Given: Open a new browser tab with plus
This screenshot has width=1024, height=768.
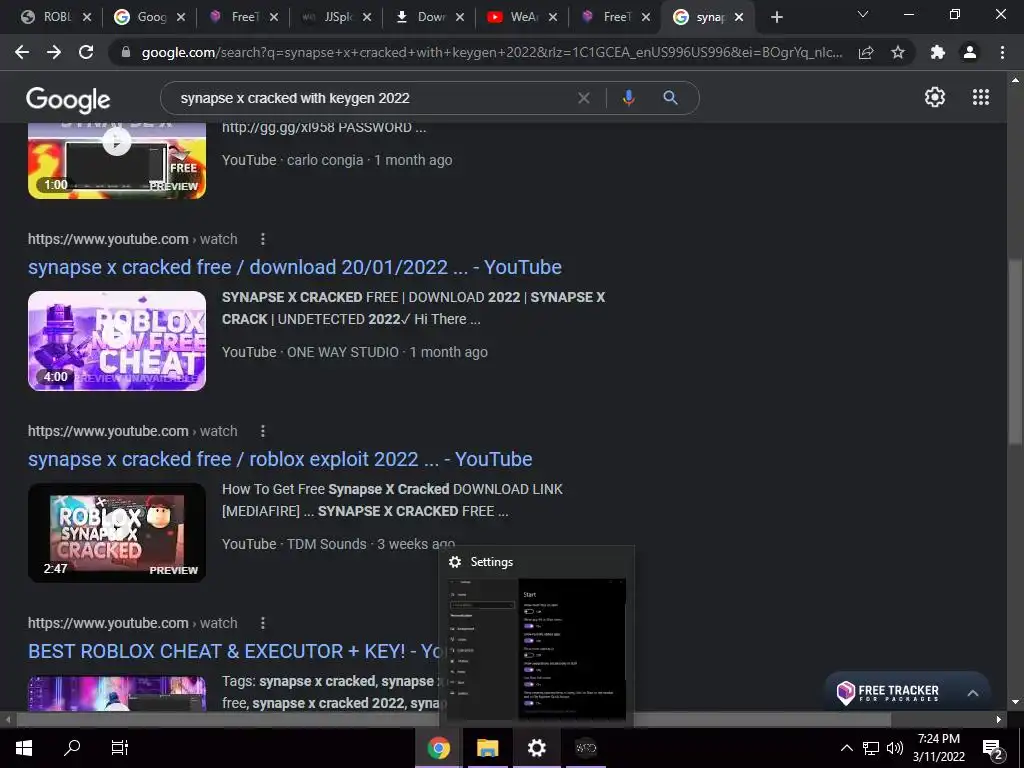Looking at the screenshot, I should click(776, 18).
